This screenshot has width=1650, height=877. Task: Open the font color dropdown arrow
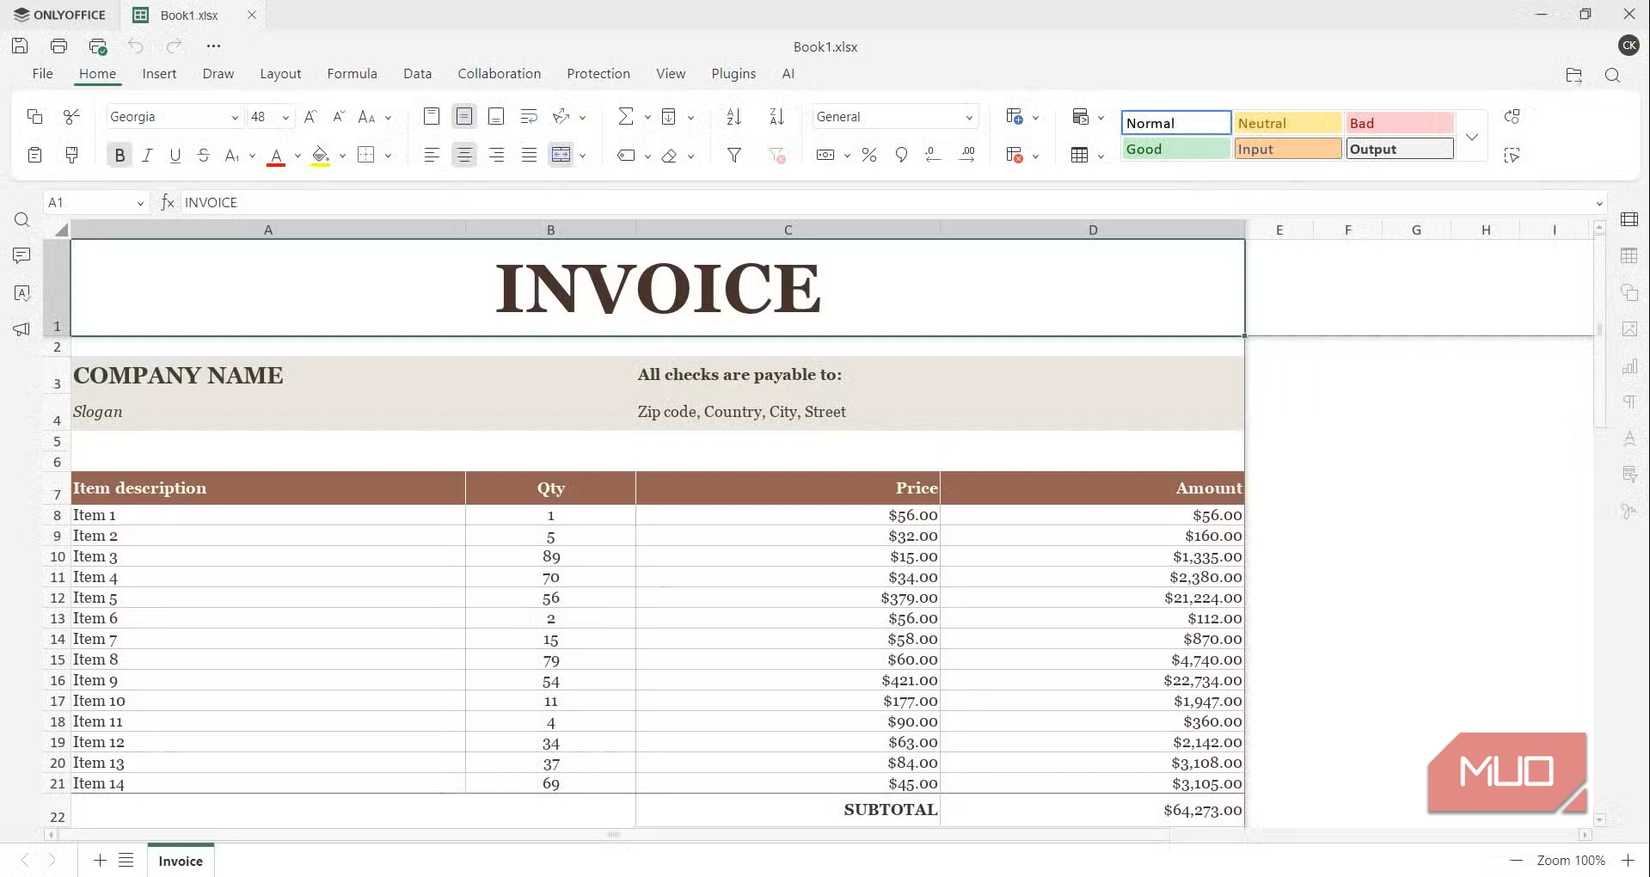click(x=298, y=156)
